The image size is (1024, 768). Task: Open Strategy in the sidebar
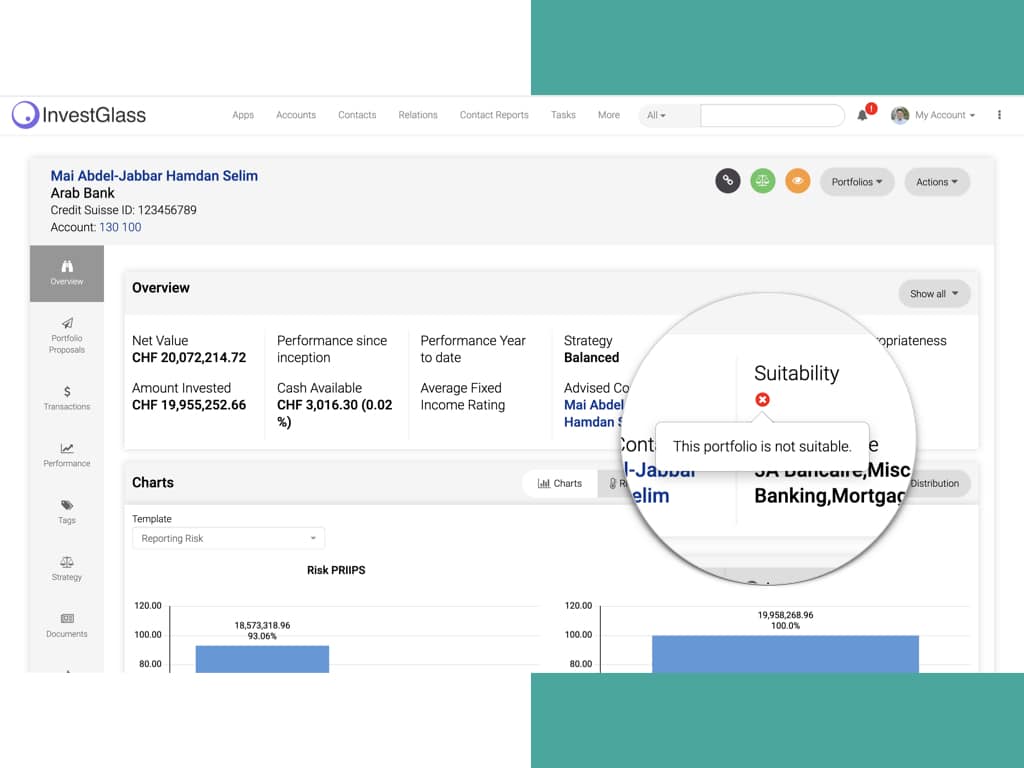67,568
